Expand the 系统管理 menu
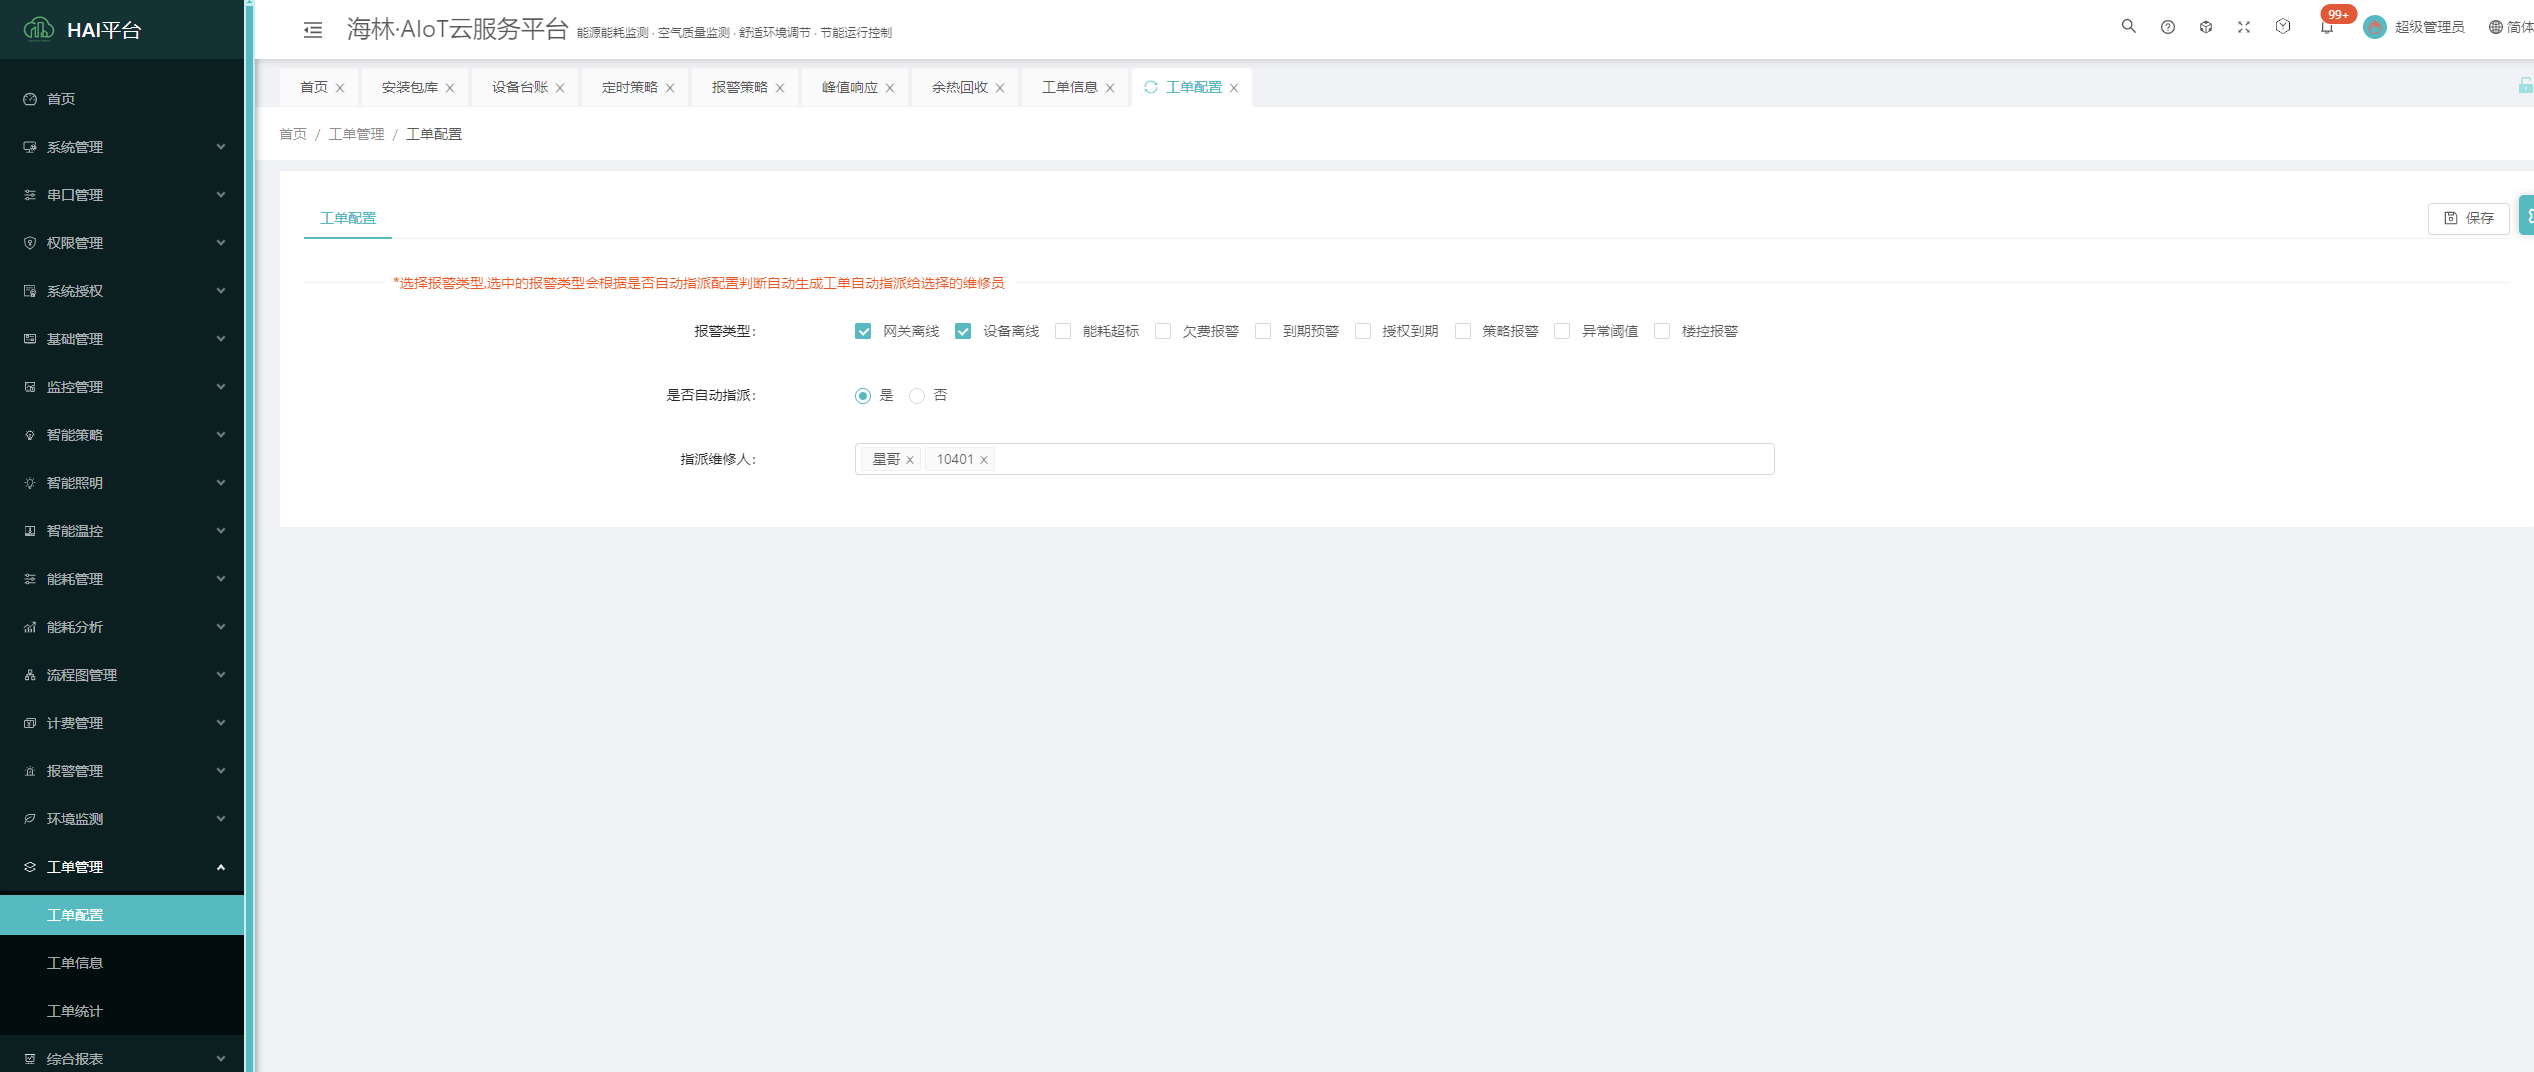The height and width of the screenshot is (1072, 2534). click(122, 147)
